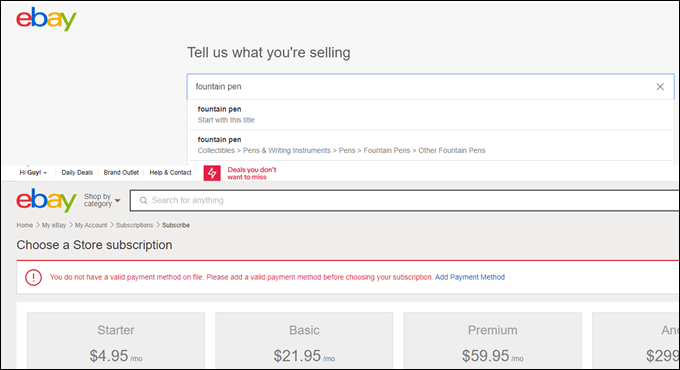Click the Add Payment Method link
The width and height of the screenshot is (680, 370).
[x=470, y=277]
